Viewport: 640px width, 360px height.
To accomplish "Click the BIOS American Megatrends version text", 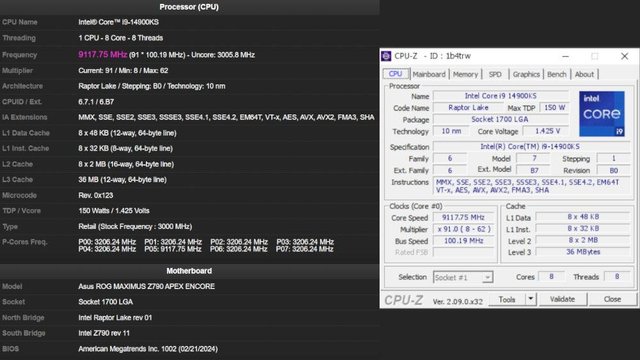I will pos(148,349).
